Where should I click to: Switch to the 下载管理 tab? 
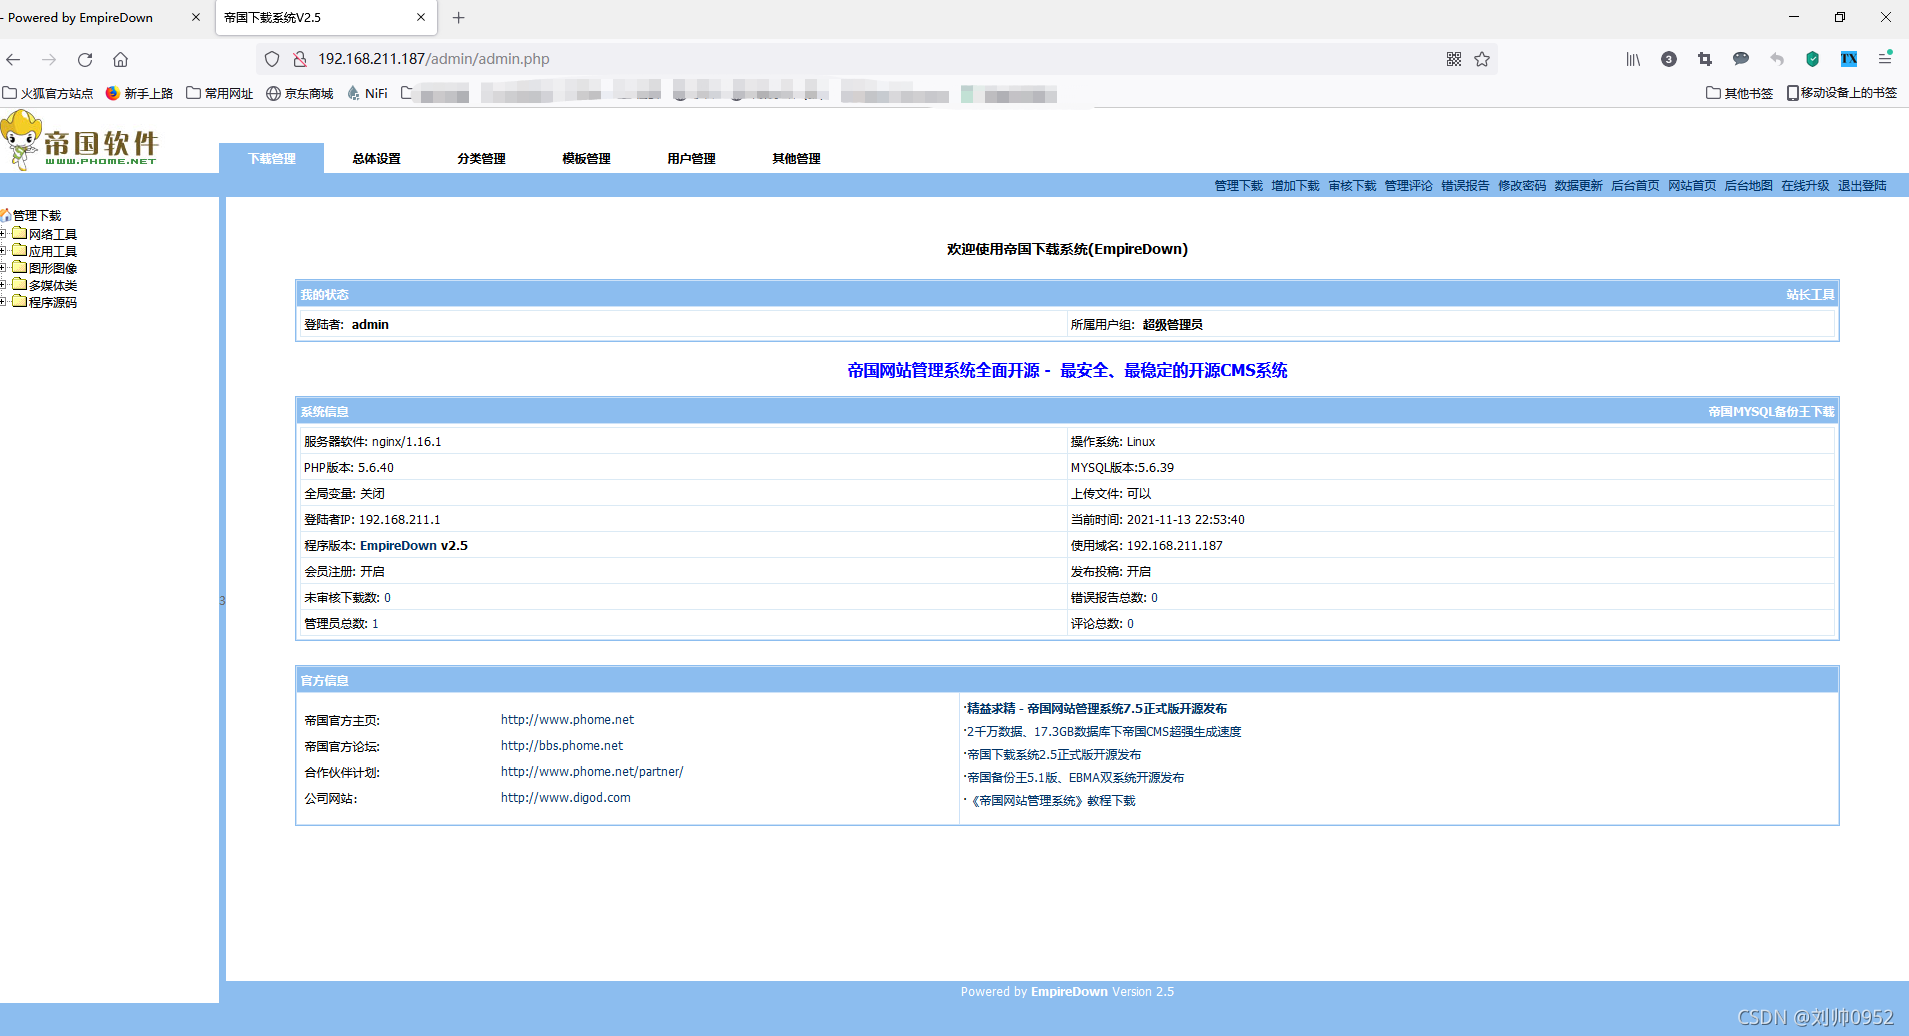tap(272, 158)
